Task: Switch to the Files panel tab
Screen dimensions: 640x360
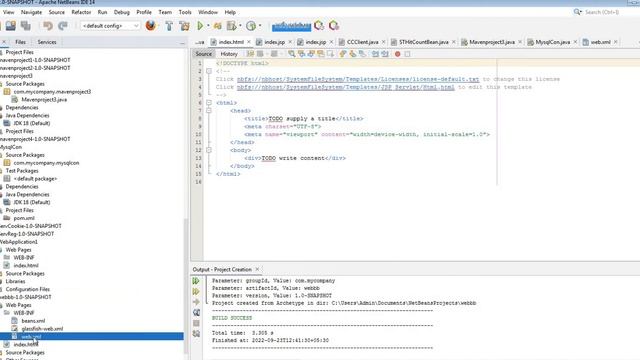Action: click(x=20, y=42)
